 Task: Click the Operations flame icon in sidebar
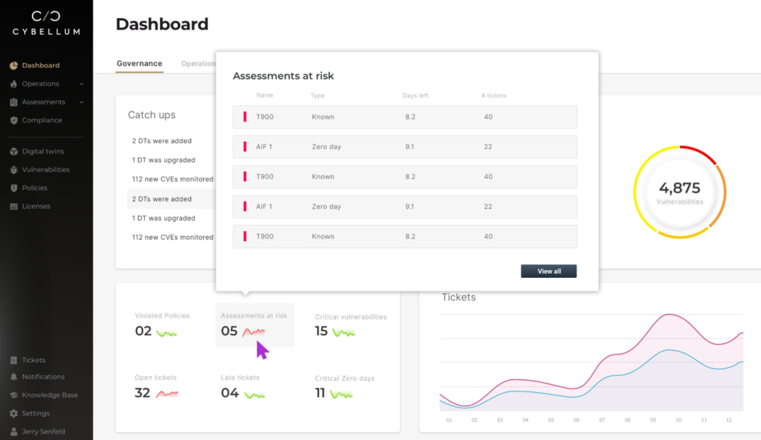14,84
